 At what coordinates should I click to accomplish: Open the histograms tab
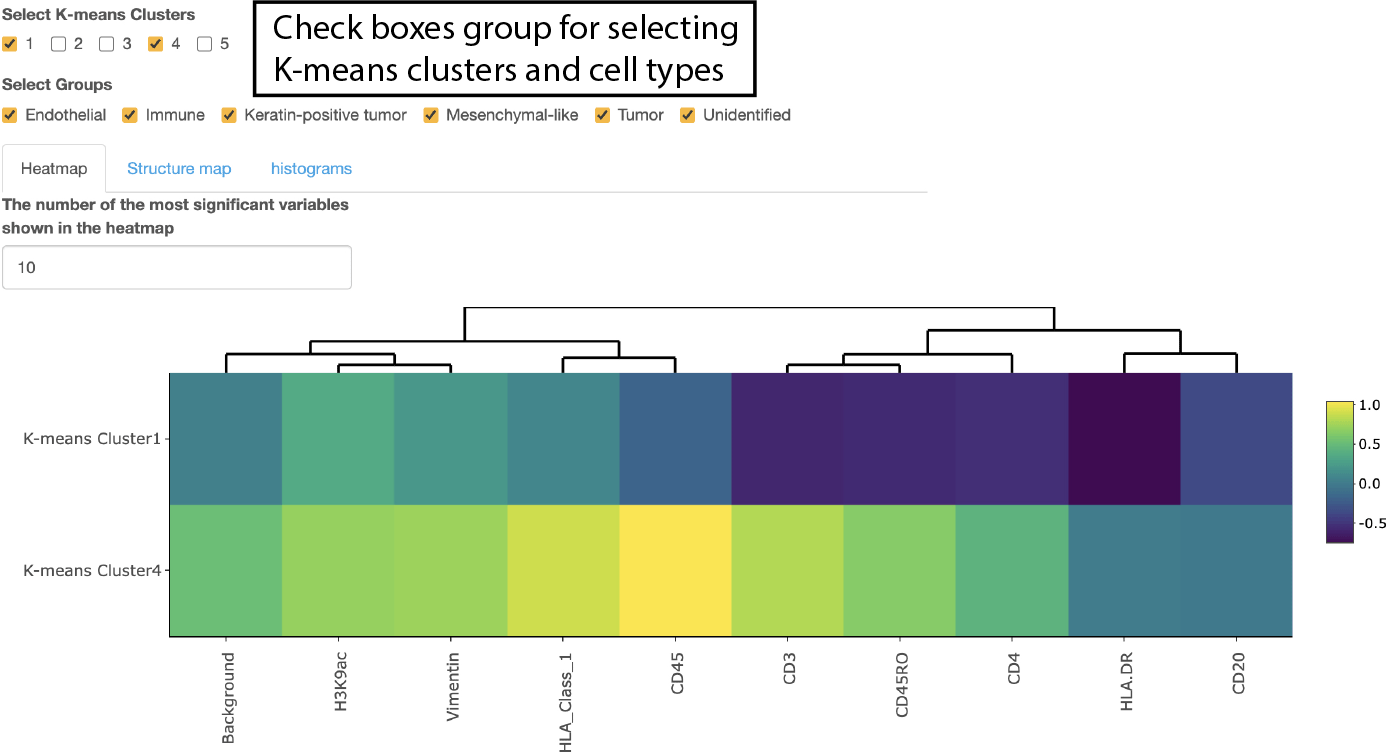[311, 168]
